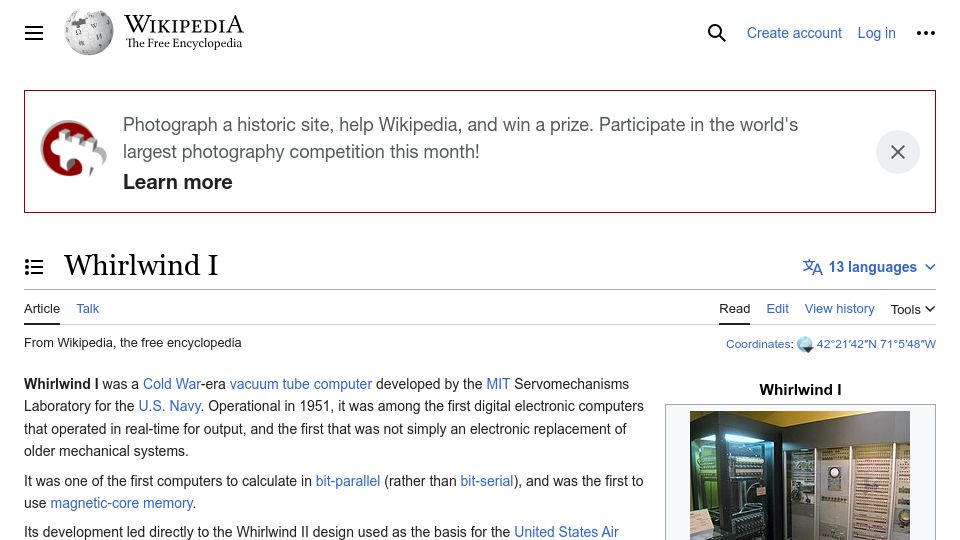Follow the United States Air link
Screen dimensions: 960x540
point(566,531)
